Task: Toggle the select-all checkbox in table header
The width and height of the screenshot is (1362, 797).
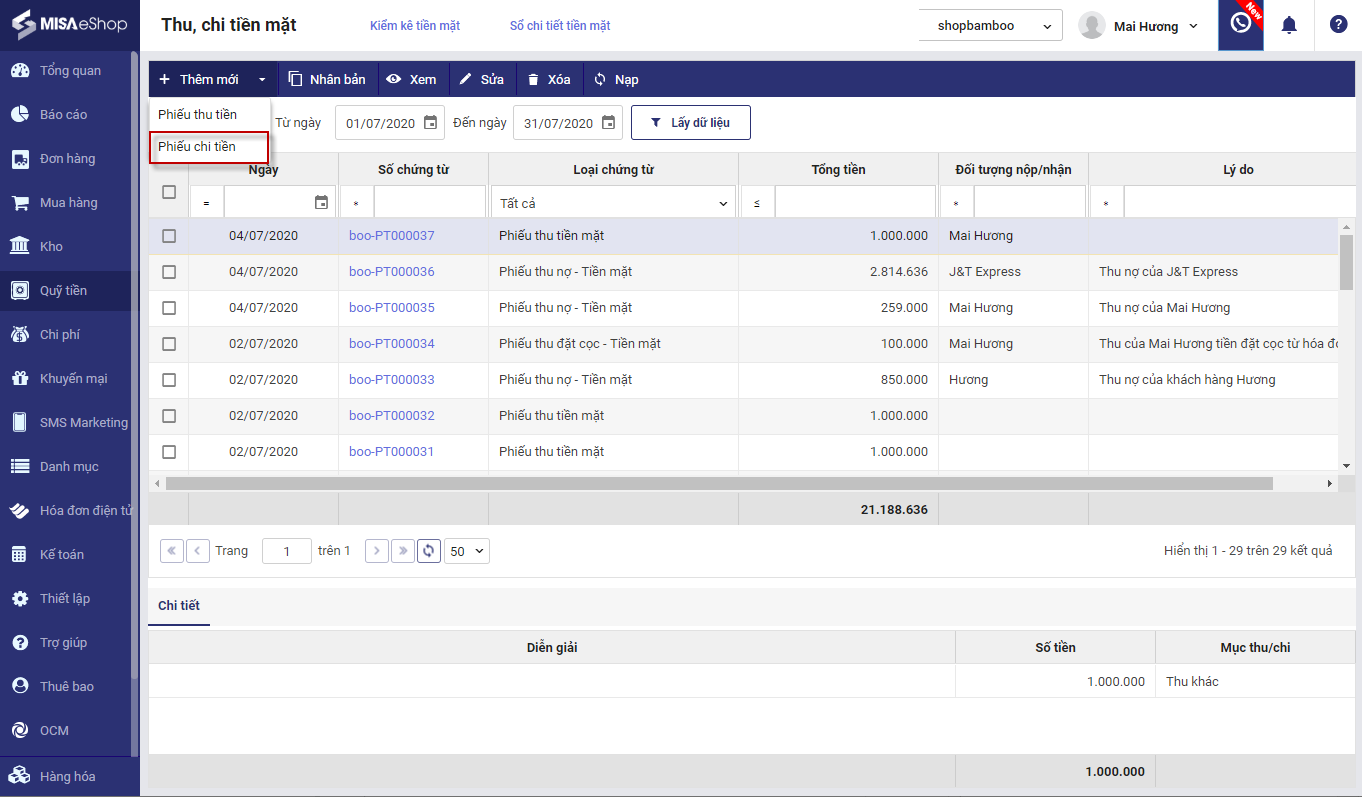Action: pos(169,192)
